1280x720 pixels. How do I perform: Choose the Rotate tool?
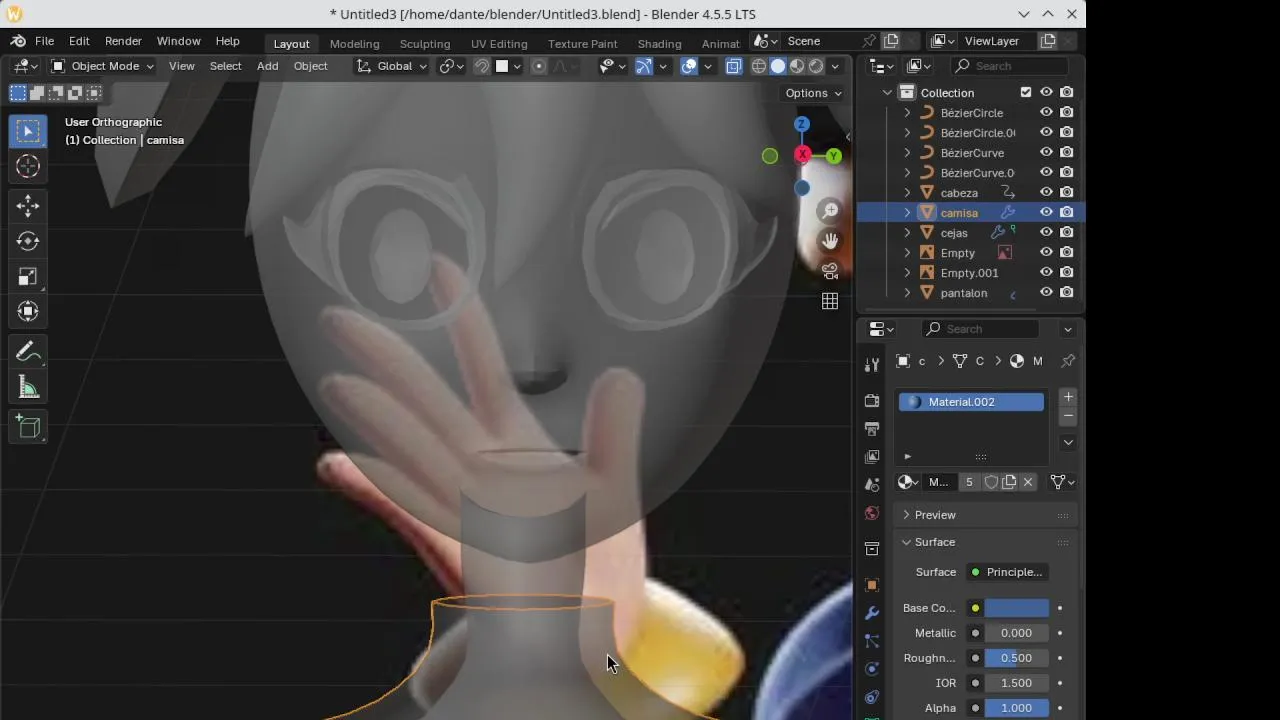28,241
